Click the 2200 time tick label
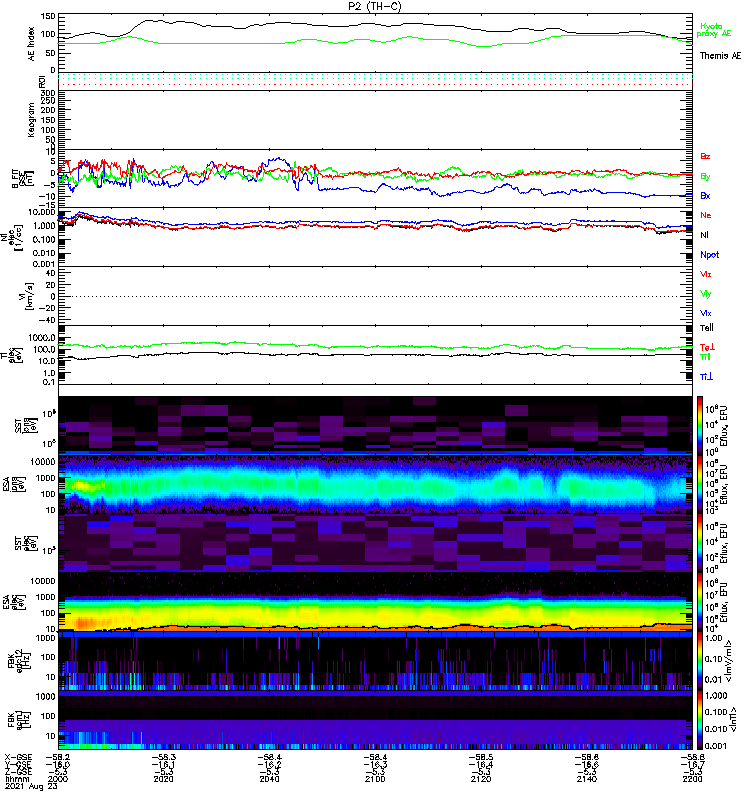 coord(692,779)
